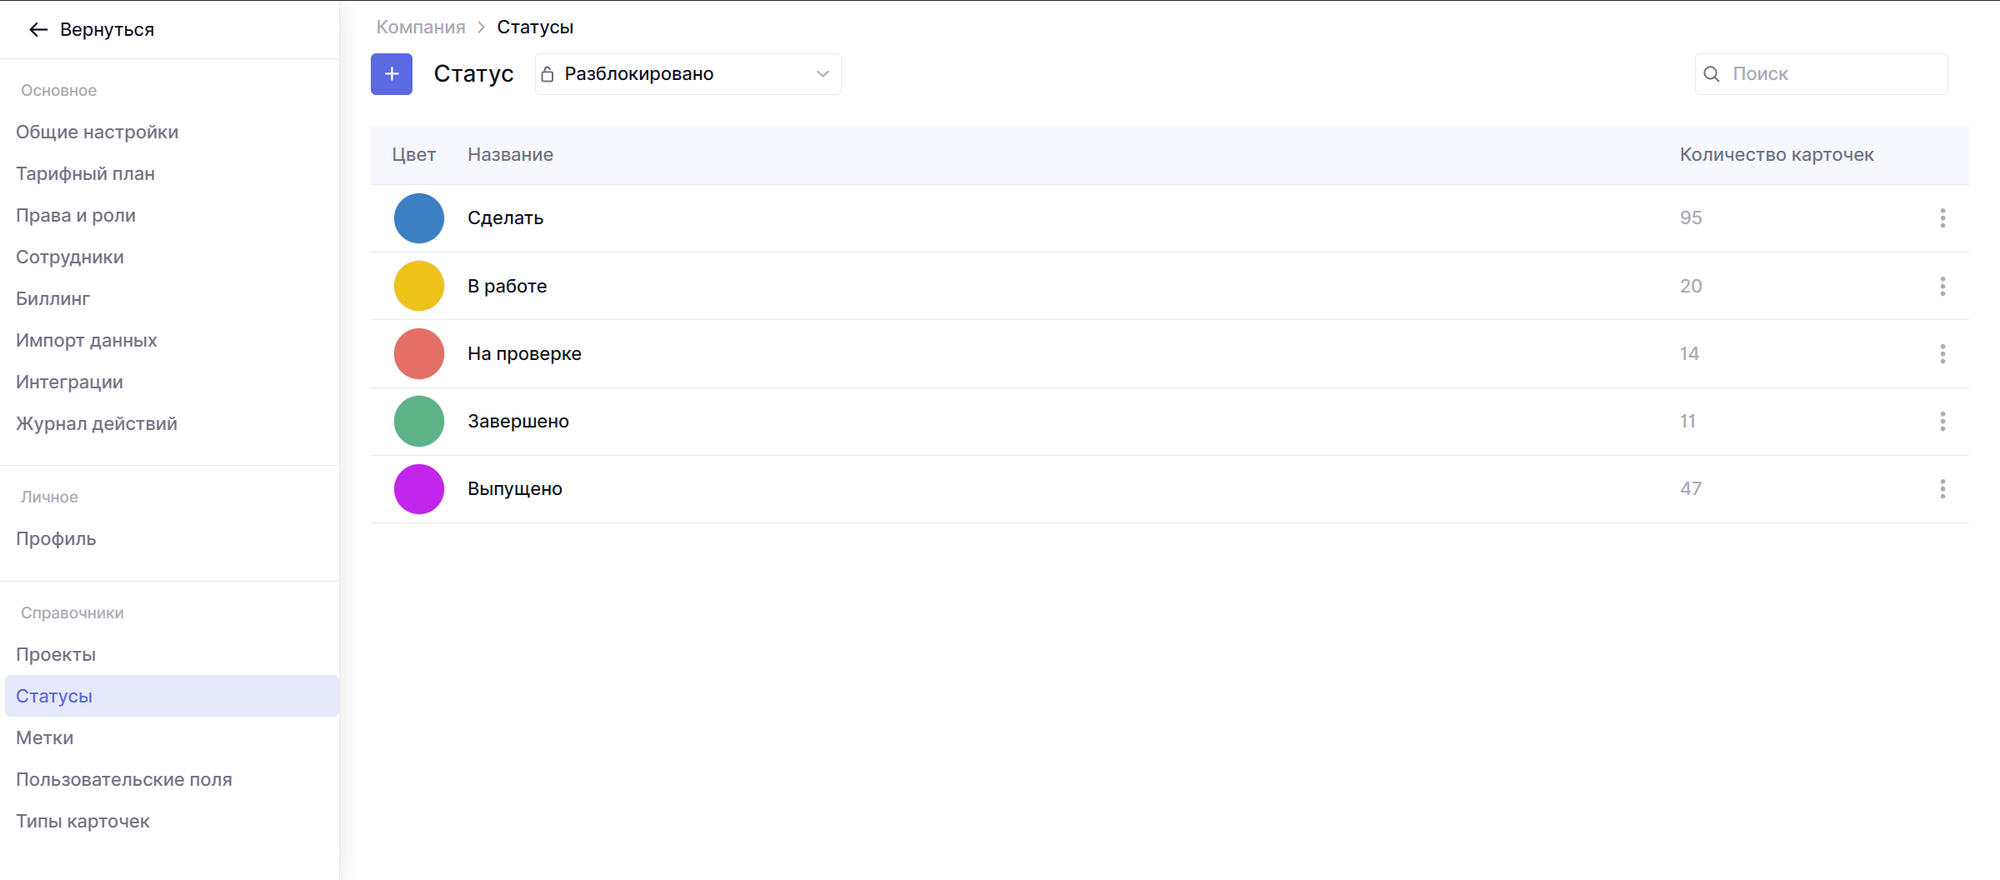Open the Разблокировано status dropdown
This screenshot has height=880, width=2000.
pos(687,74)
